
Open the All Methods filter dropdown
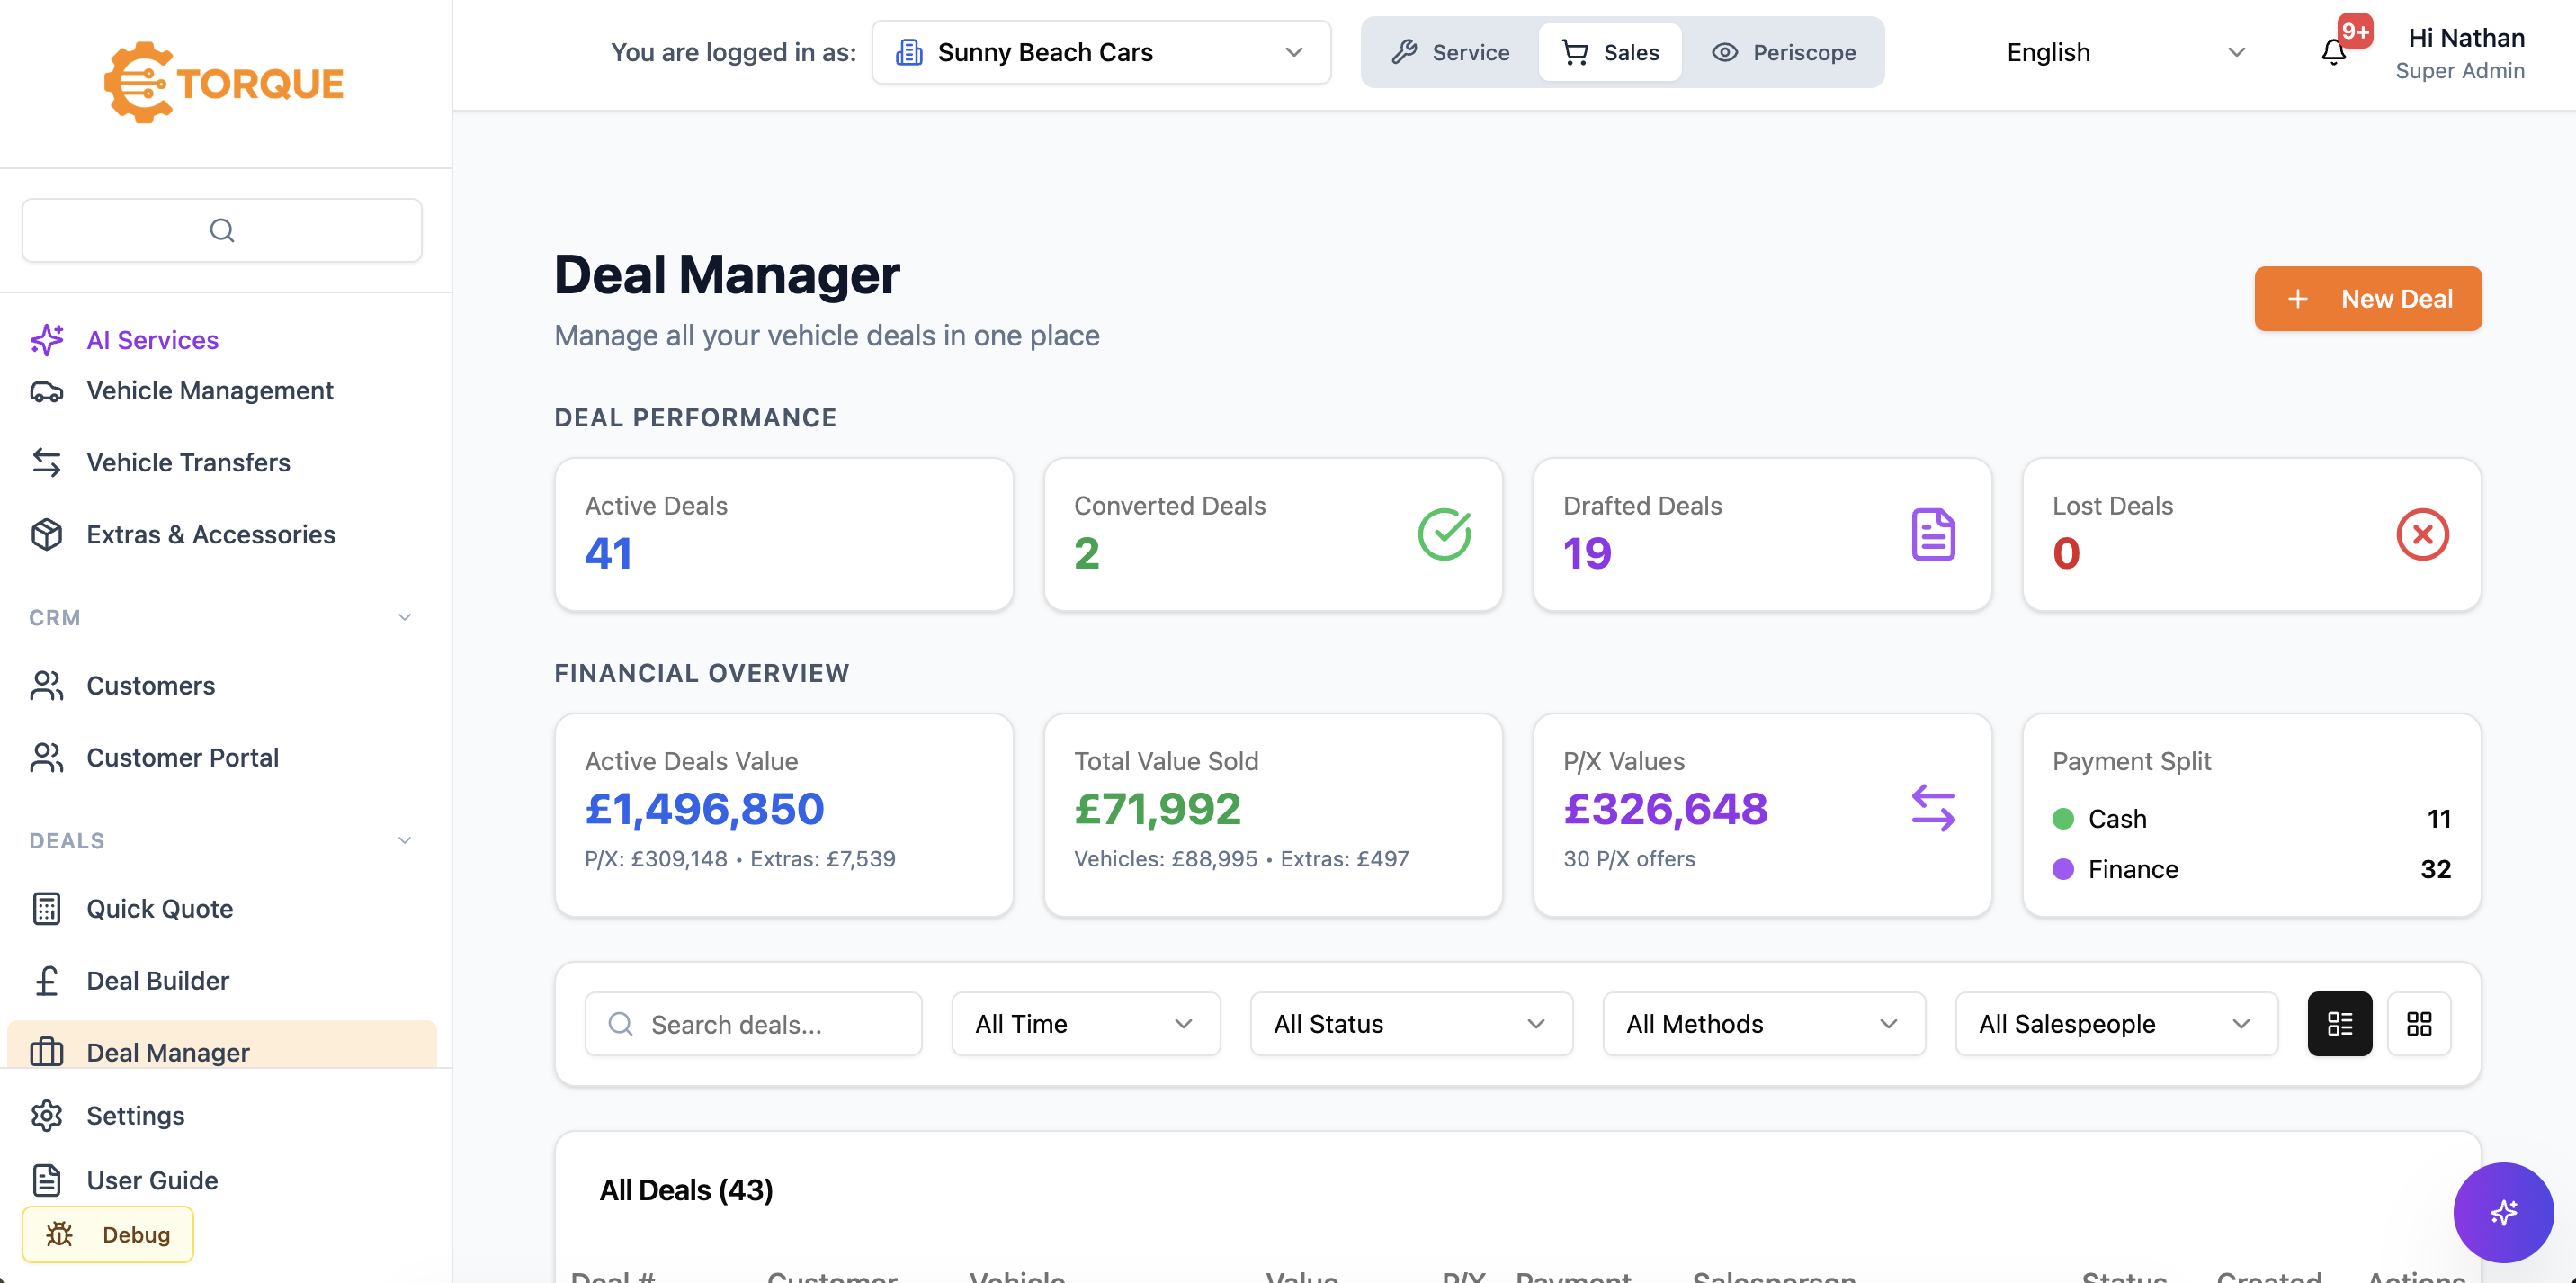[x=1763, y=1024]
